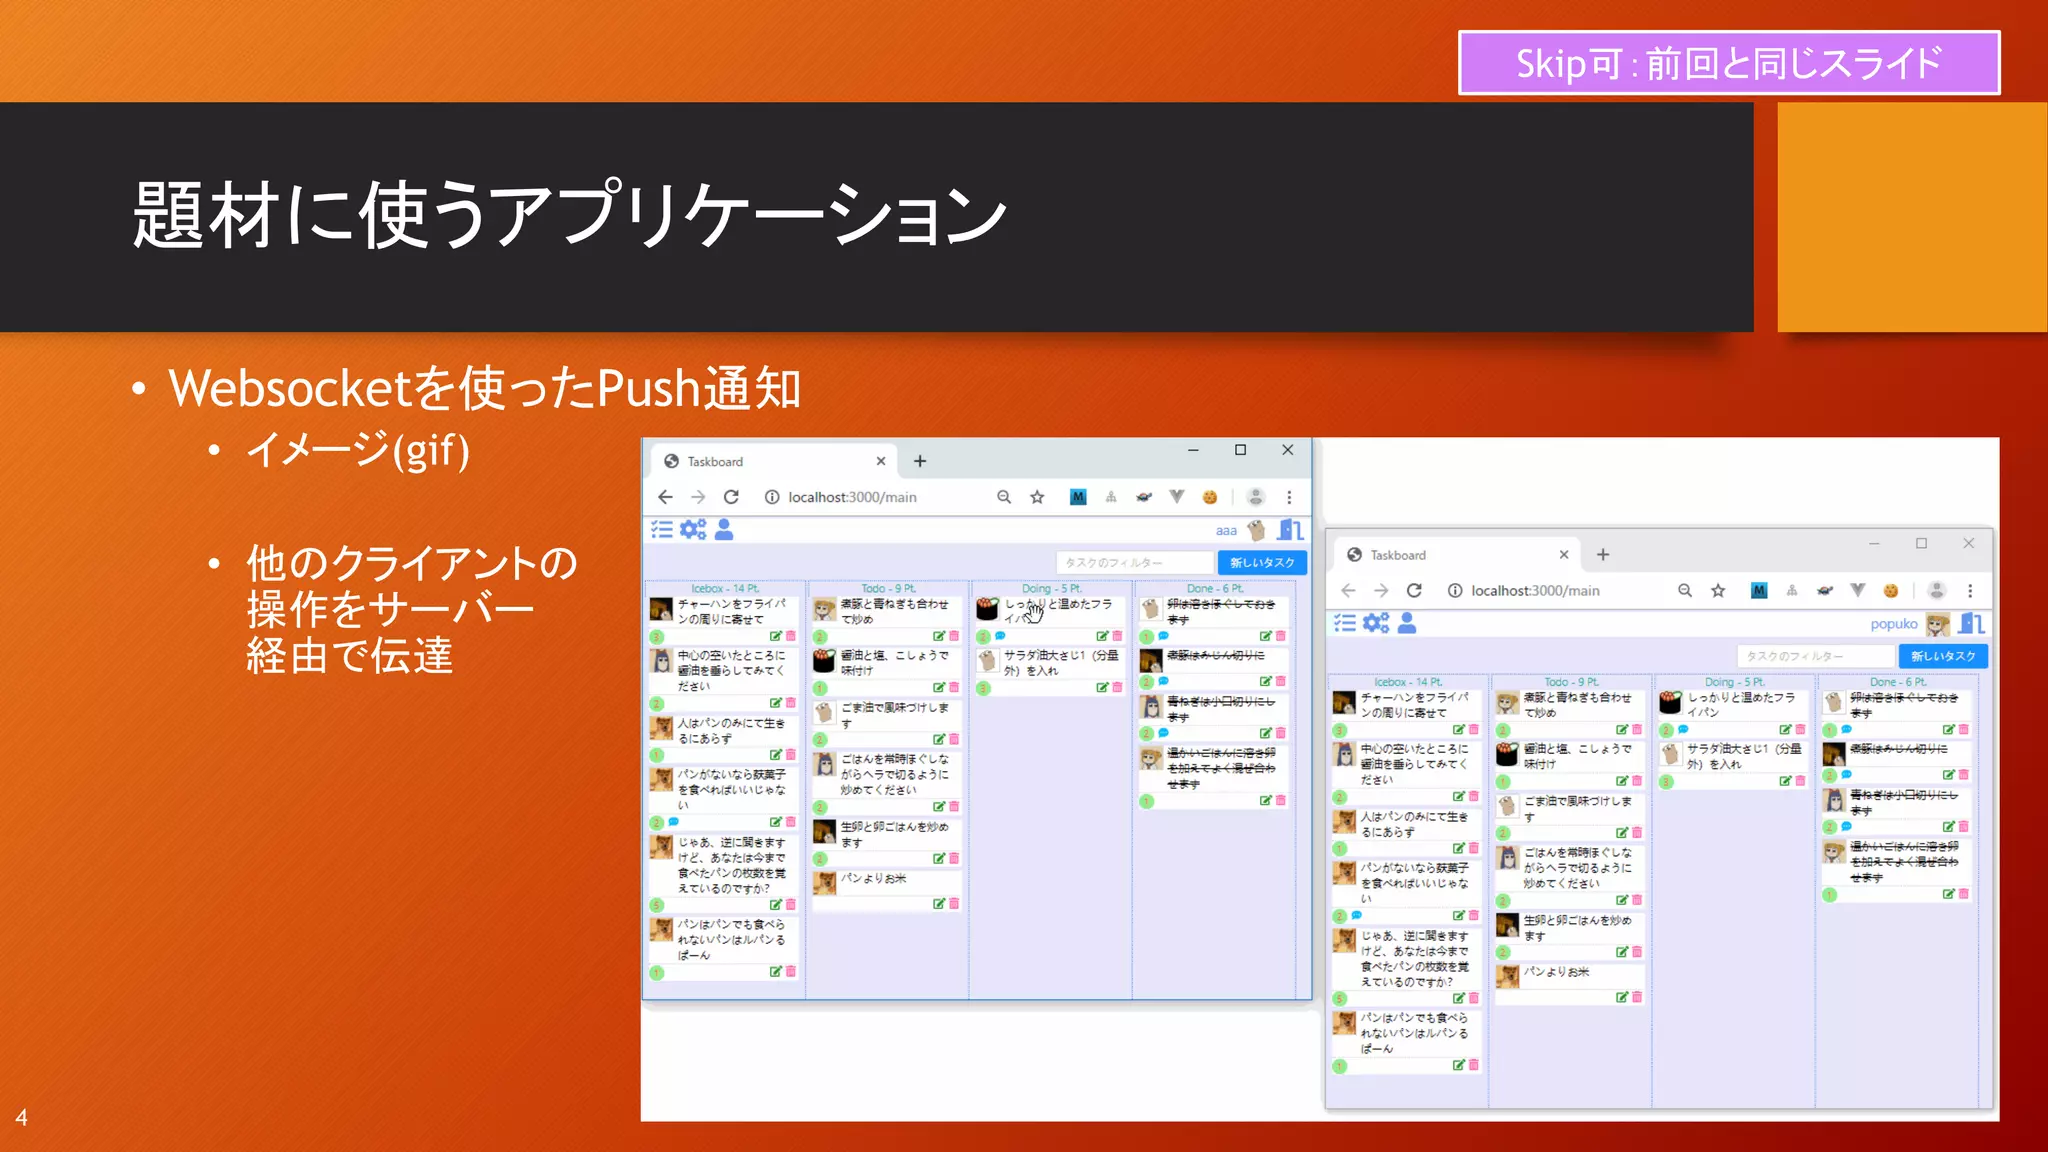Reload page in popuko browser window

tap(1414, 591)
